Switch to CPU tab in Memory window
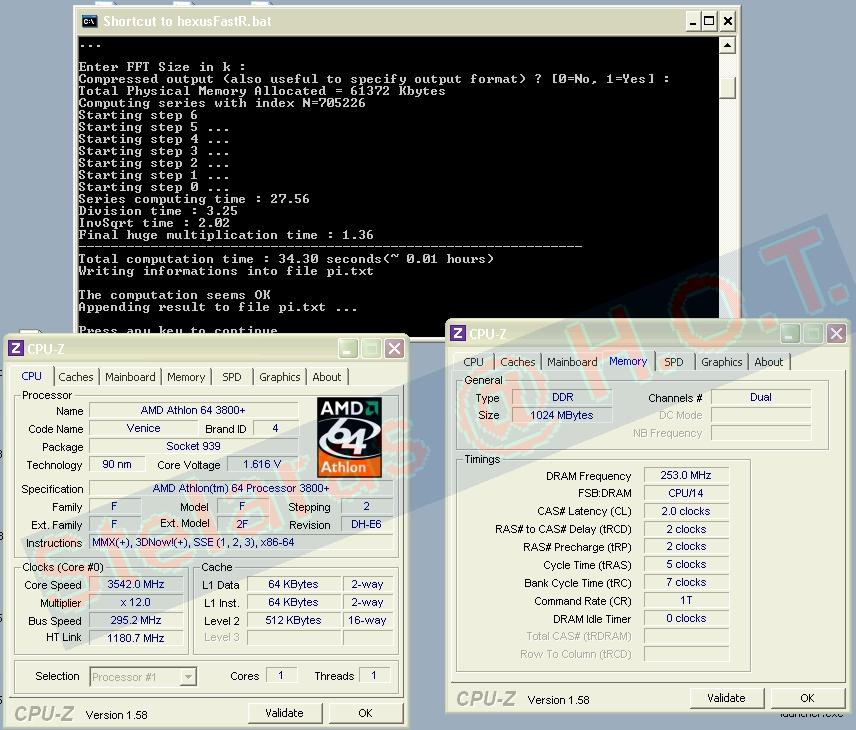This screenshot has height=730, width=856. (473, 361)
